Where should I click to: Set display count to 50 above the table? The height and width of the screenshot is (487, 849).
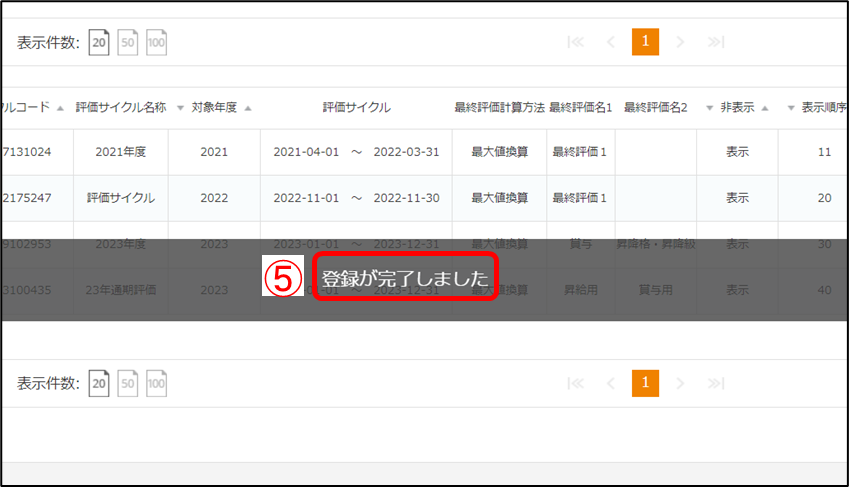(128, 43)
